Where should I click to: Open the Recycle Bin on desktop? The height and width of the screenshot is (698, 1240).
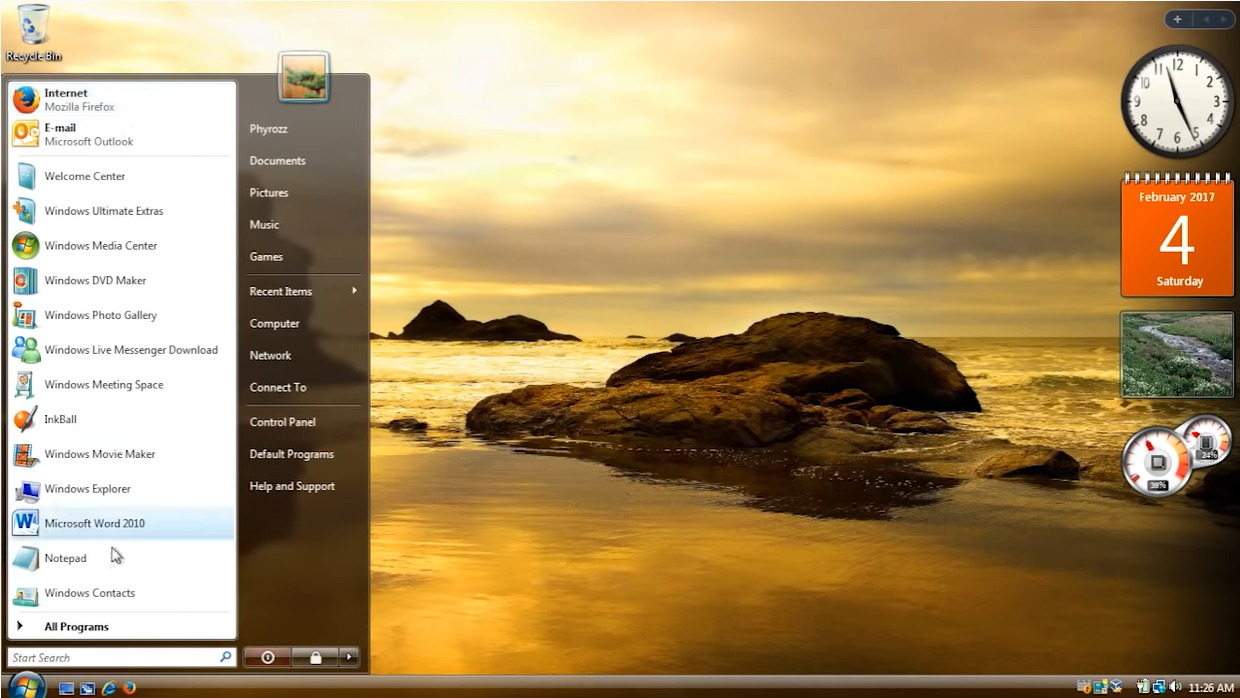(33, 33)
